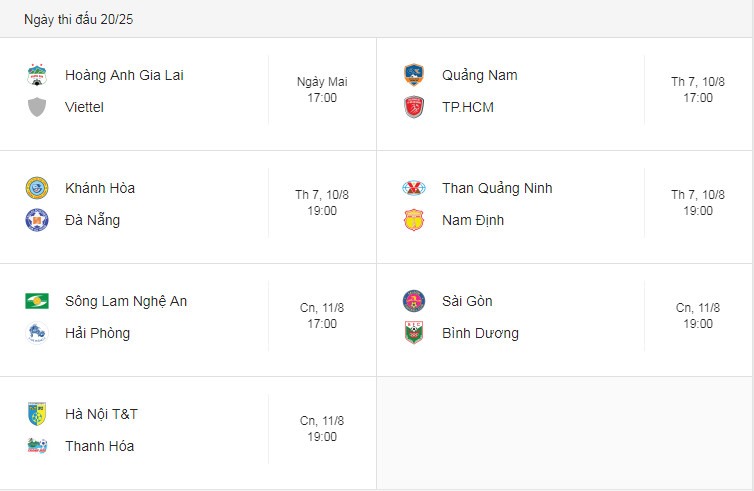Open the Hoàng Anh Gia Lai team name

124,76
